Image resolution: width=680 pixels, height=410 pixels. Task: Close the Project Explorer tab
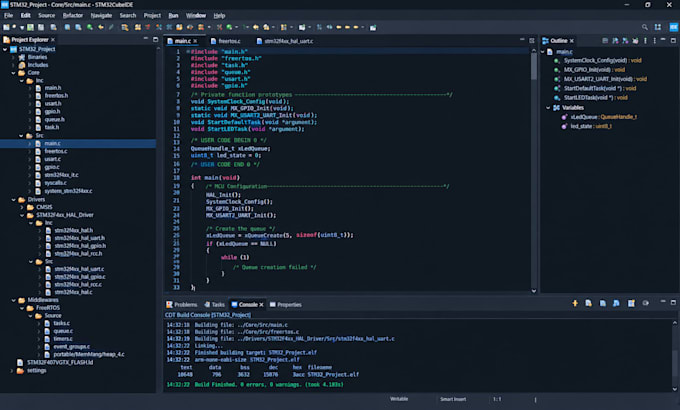pyautogui.click(x=53, y=39)
